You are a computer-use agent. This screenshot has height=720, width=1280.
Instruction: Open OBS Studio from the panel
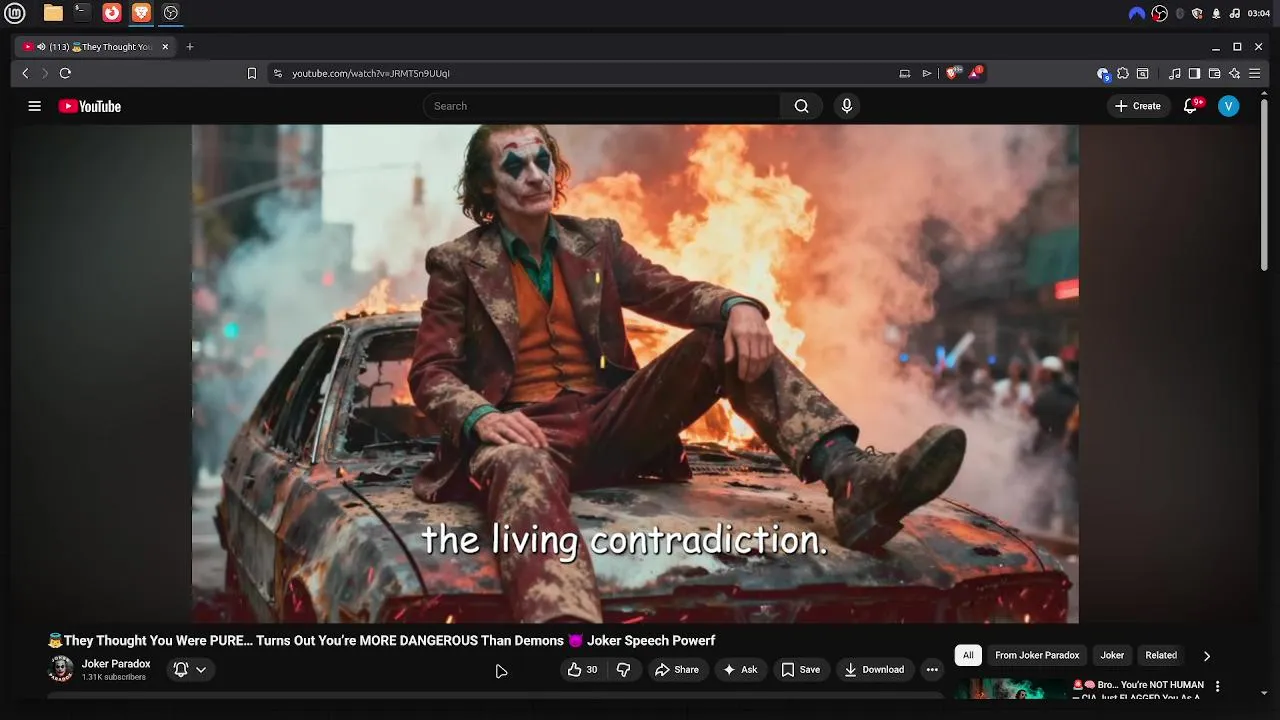point(171,13)
